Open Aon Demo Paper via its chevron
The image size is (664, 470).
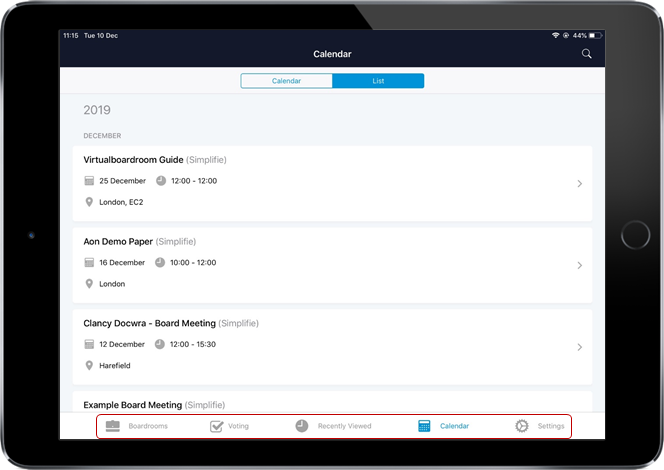[580, 265]
